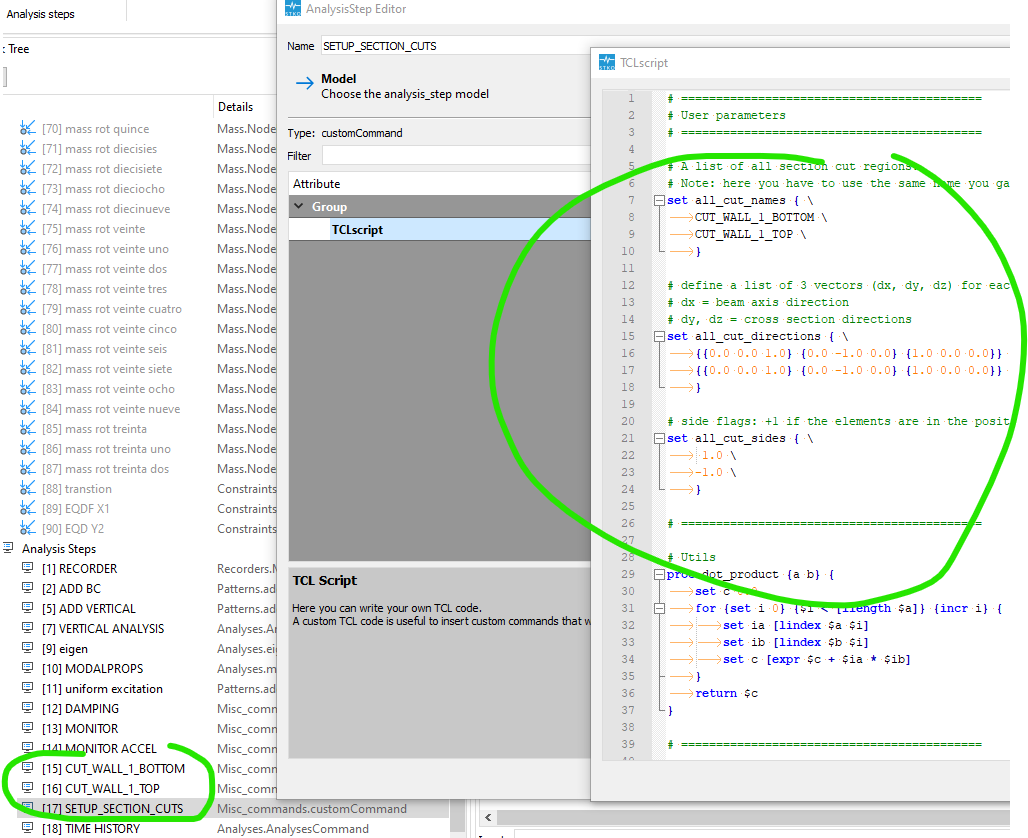Click the icon beside DAMPING step
Image resolution: width=1028 pixels, height=838 pixels.
(28, 708)
